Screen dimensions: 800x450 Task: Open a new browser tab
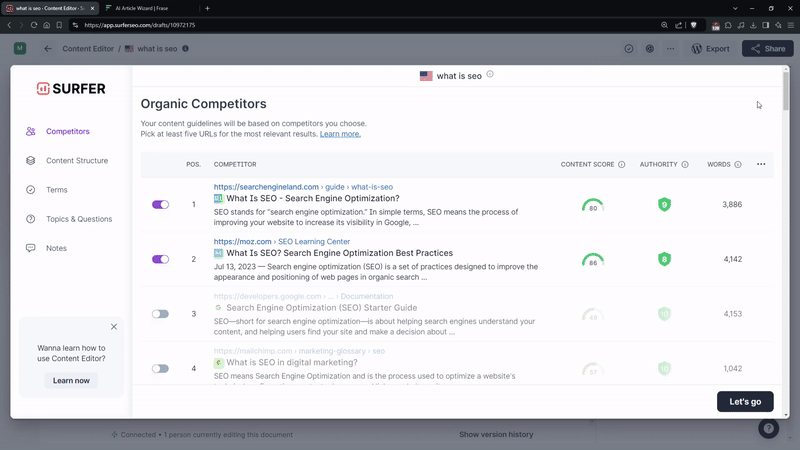[x=207, y=8]
